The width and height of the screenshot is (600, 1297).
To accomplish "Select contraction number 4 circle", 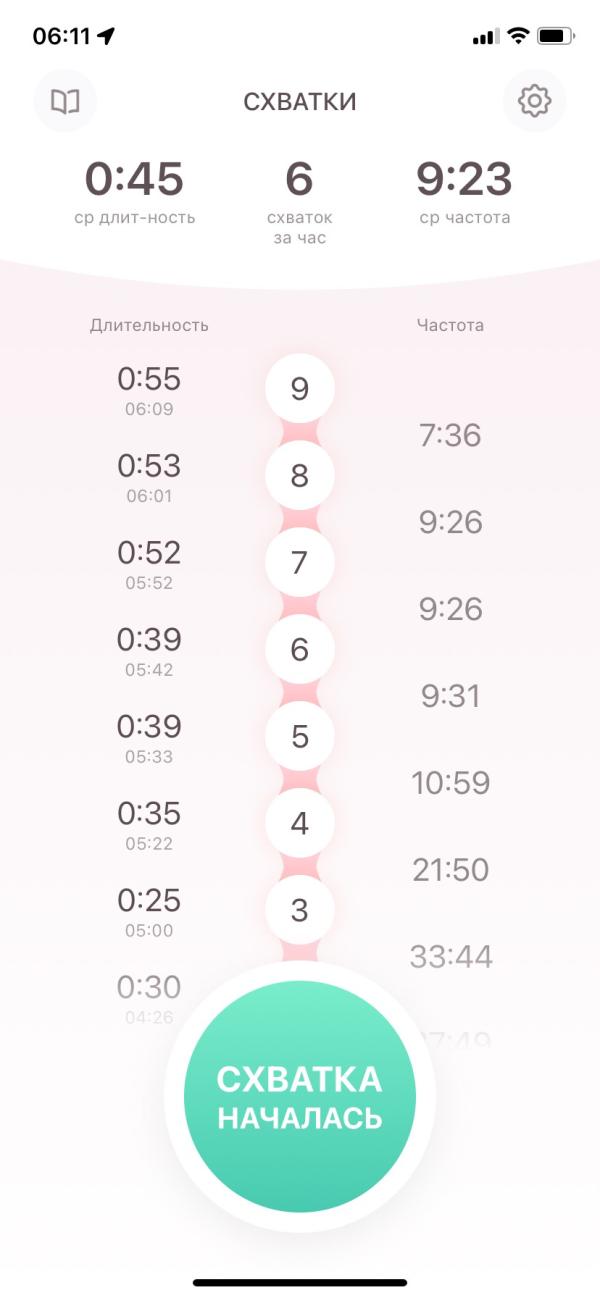I will pos(300,824).
